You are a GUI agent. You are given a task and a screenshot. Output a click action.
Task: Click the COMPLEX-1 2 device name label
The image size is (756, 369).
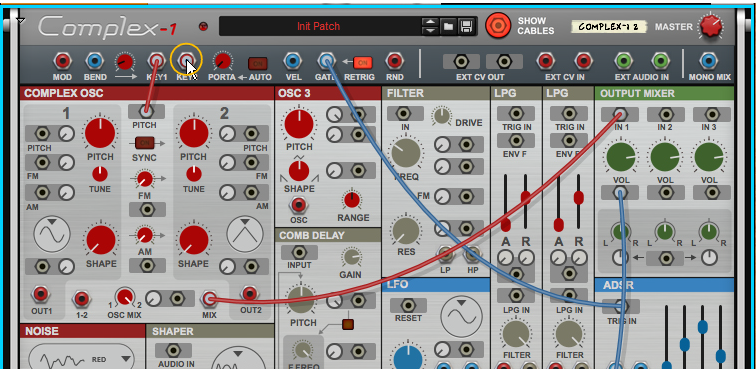(x=608, y=27)
